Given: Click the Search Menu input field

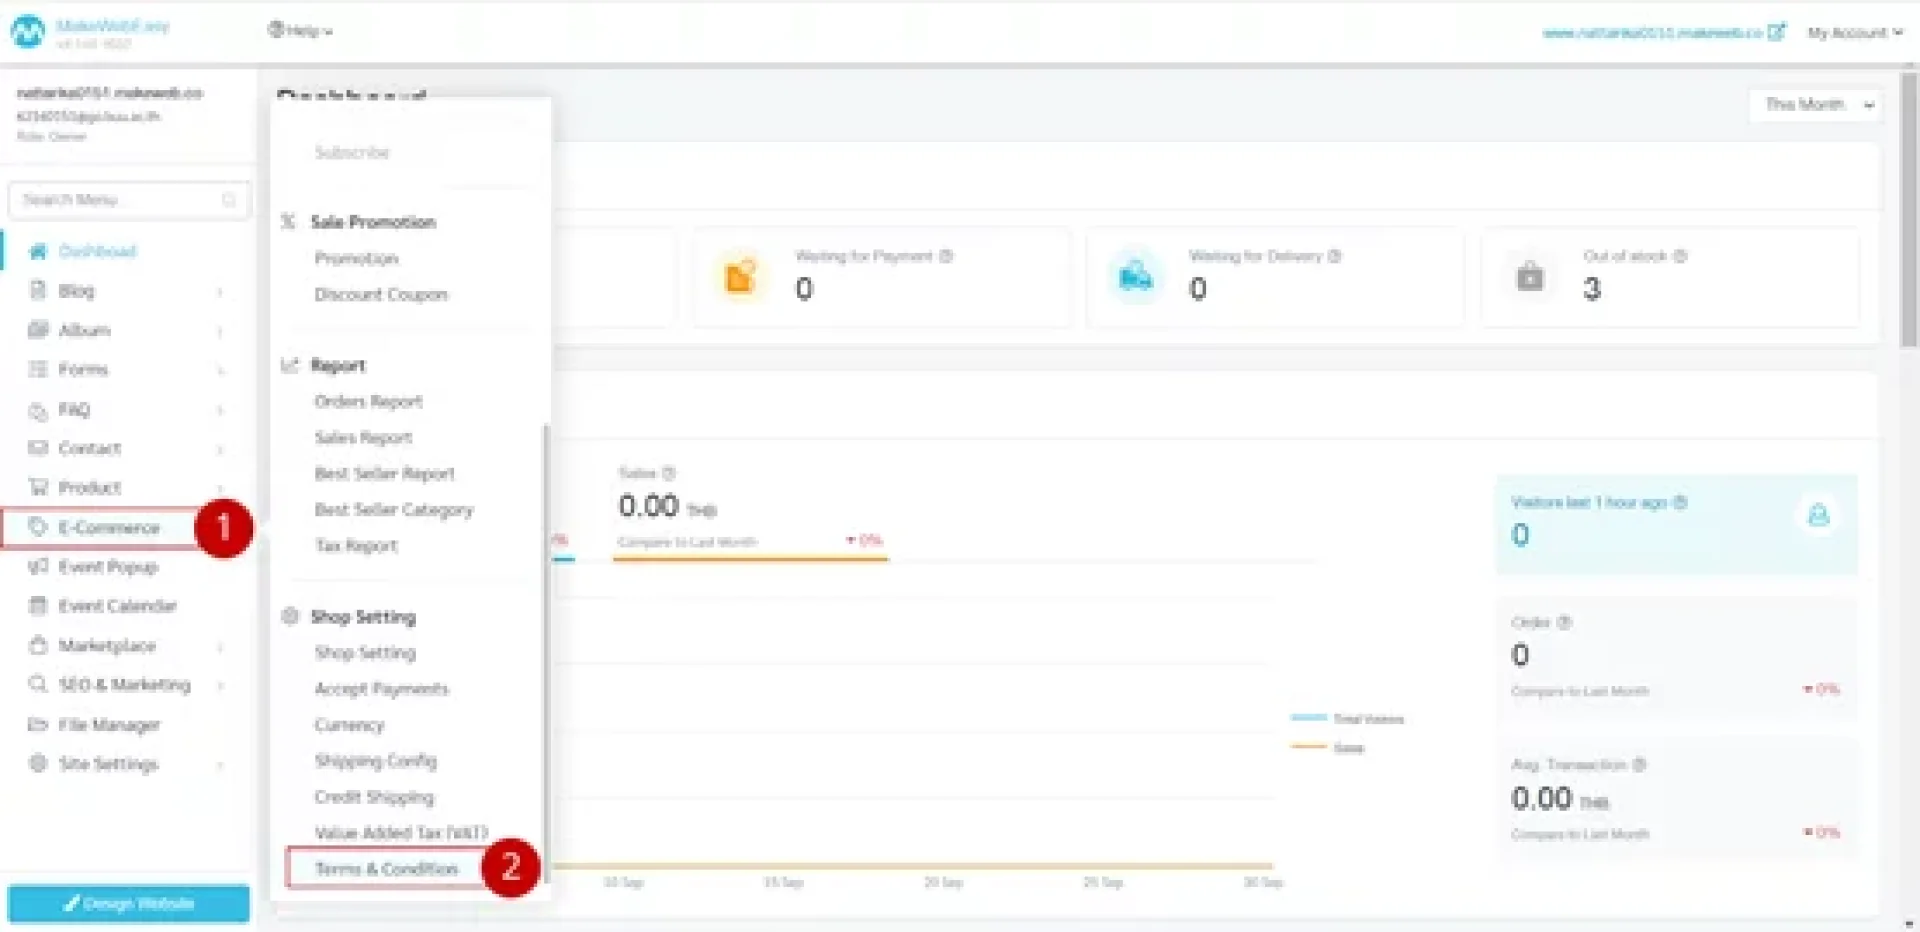Looking at the screenshot, I should pyautogui.click(x=115, y=200).
